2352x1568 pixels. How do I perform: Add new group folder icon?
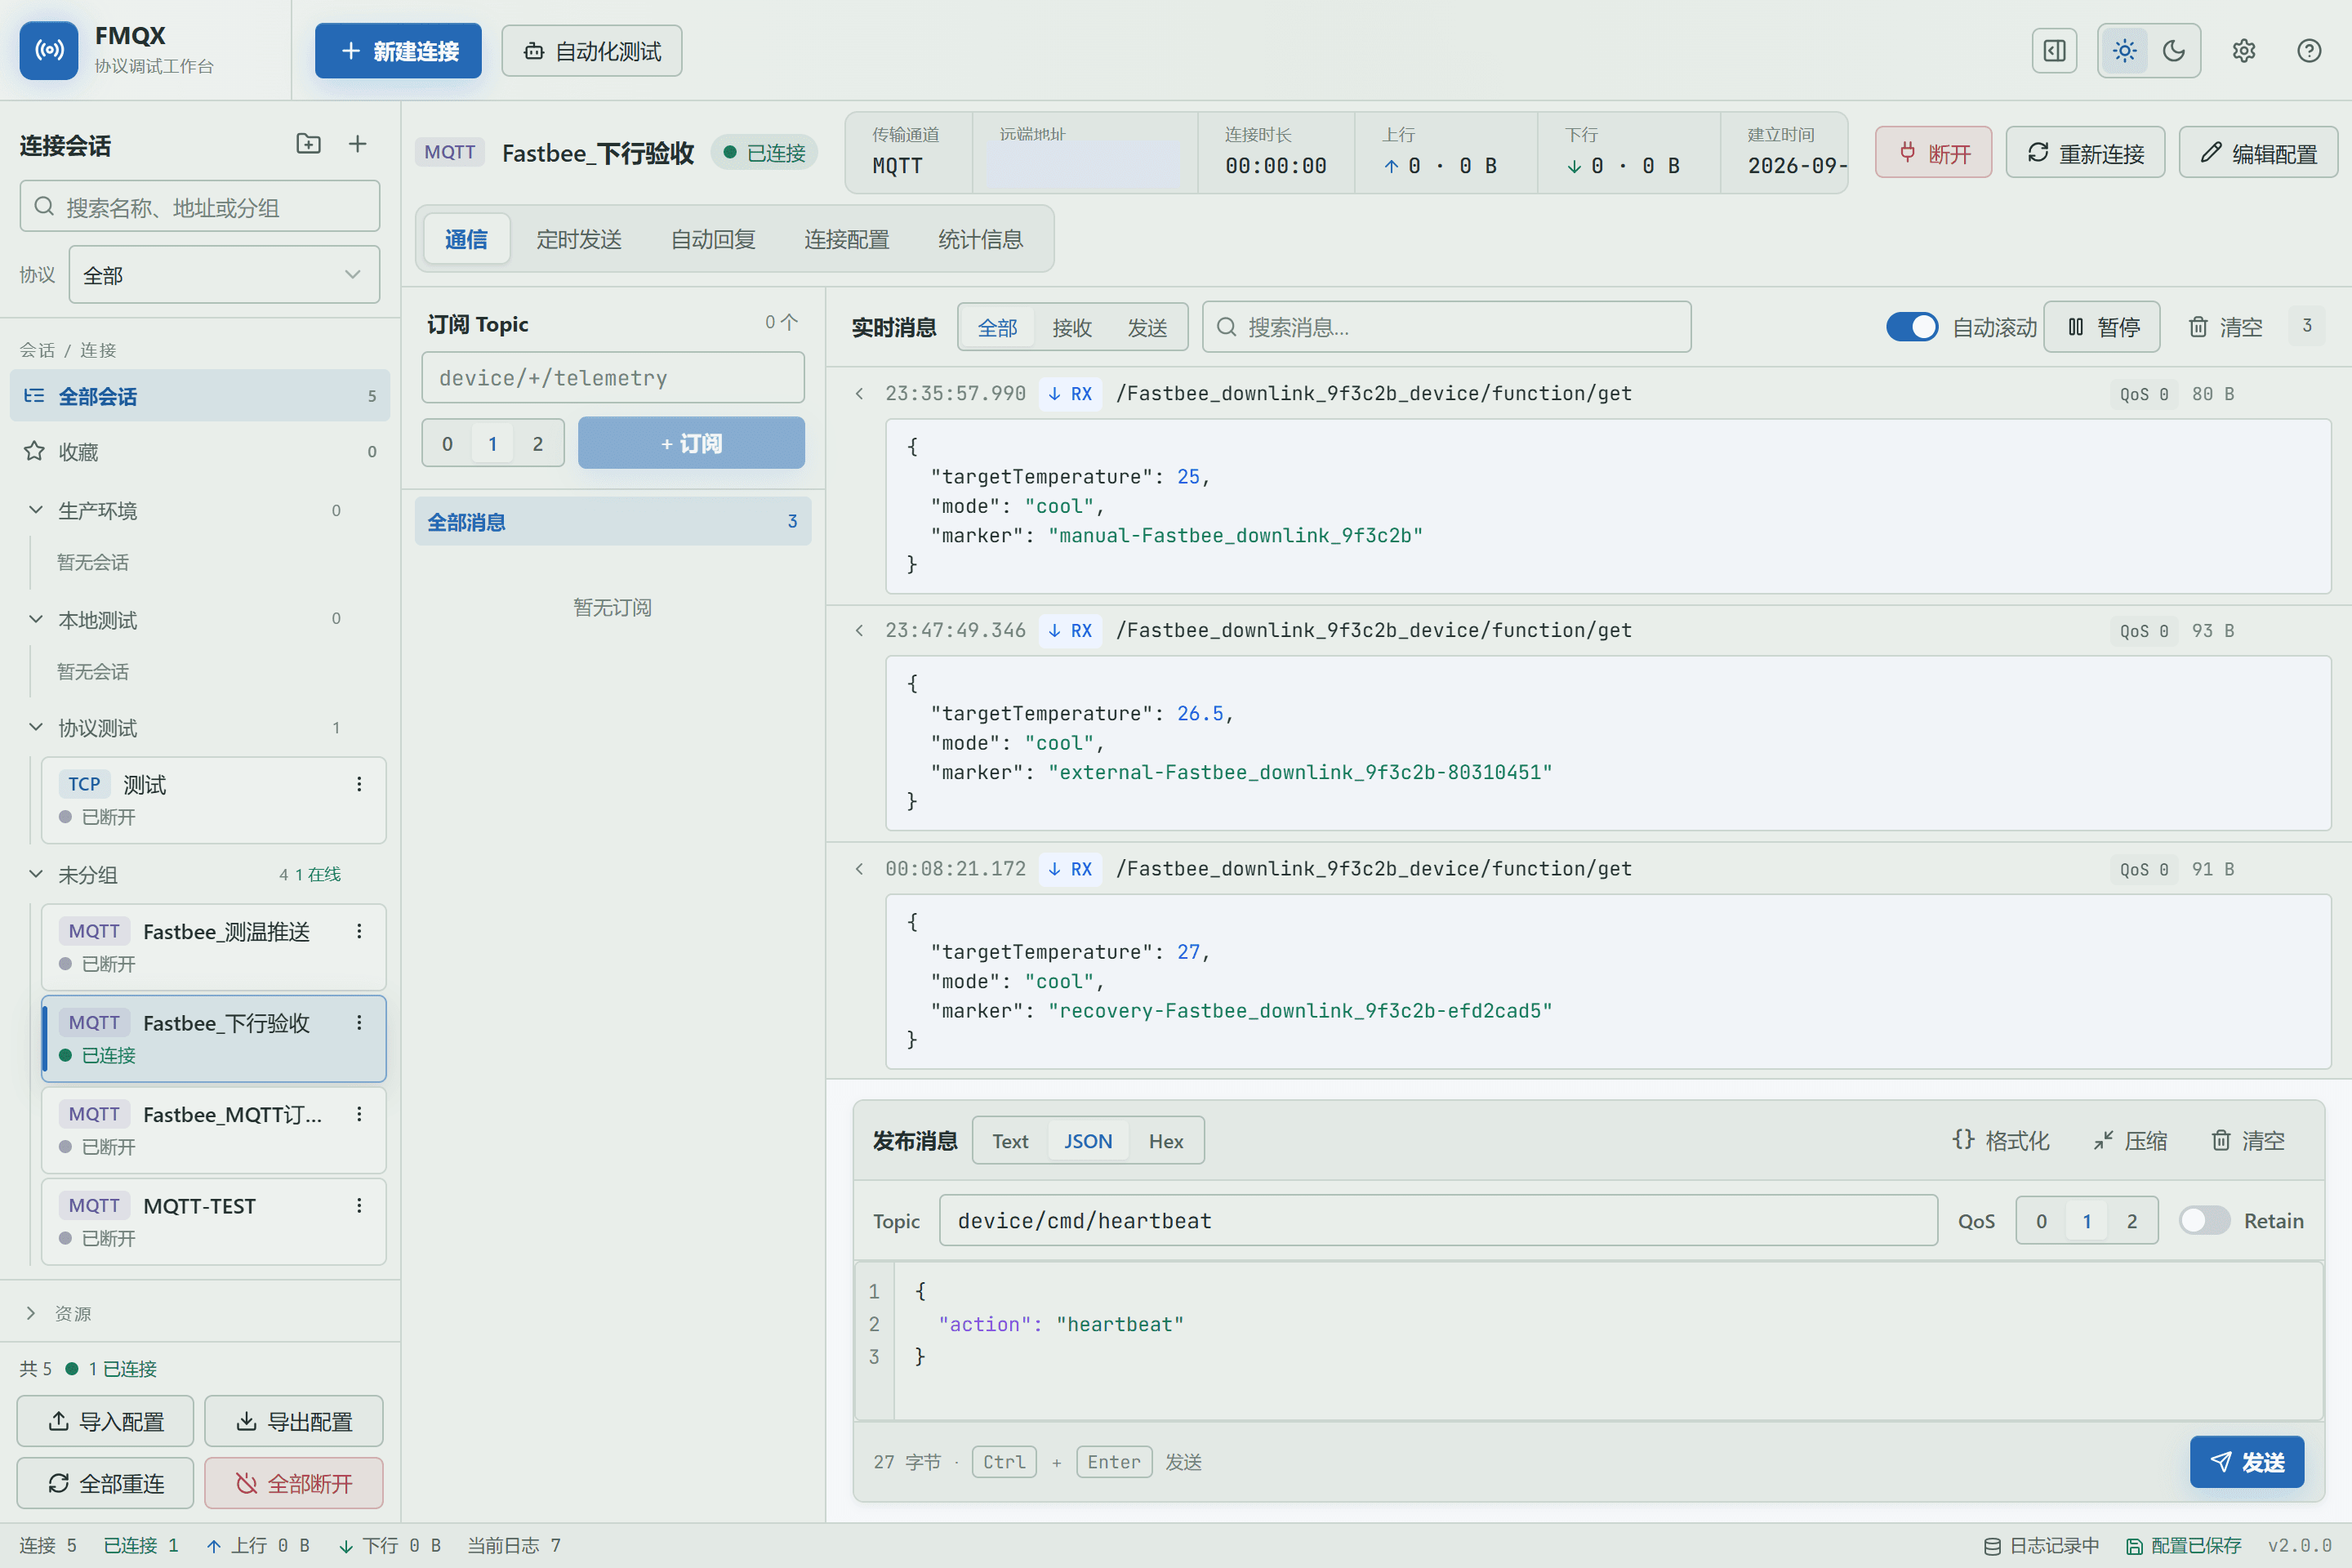pos(309,144)
